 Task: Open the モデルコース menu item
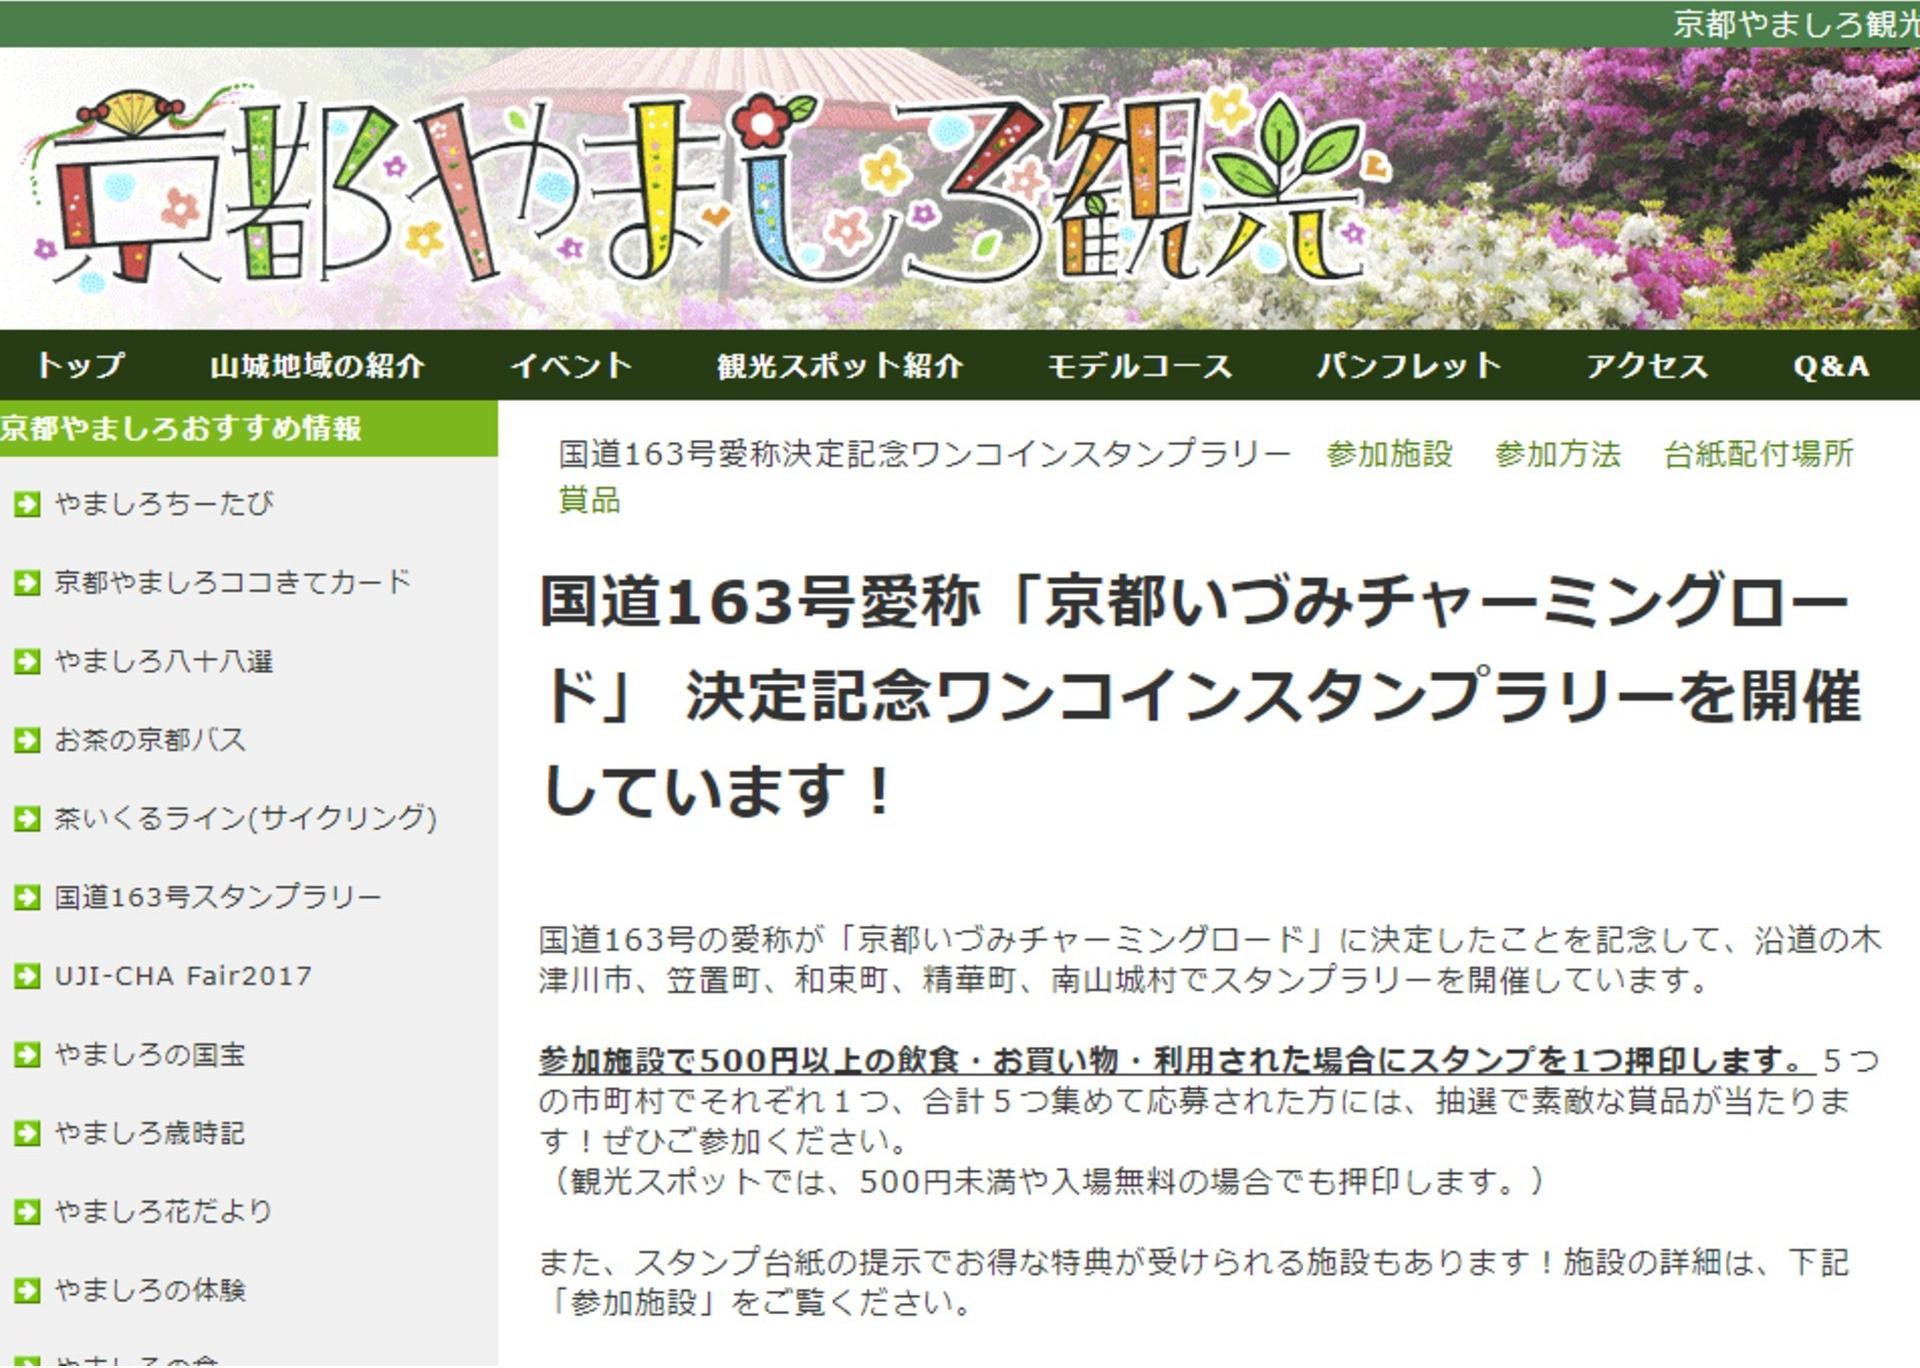click(1139, 366)
